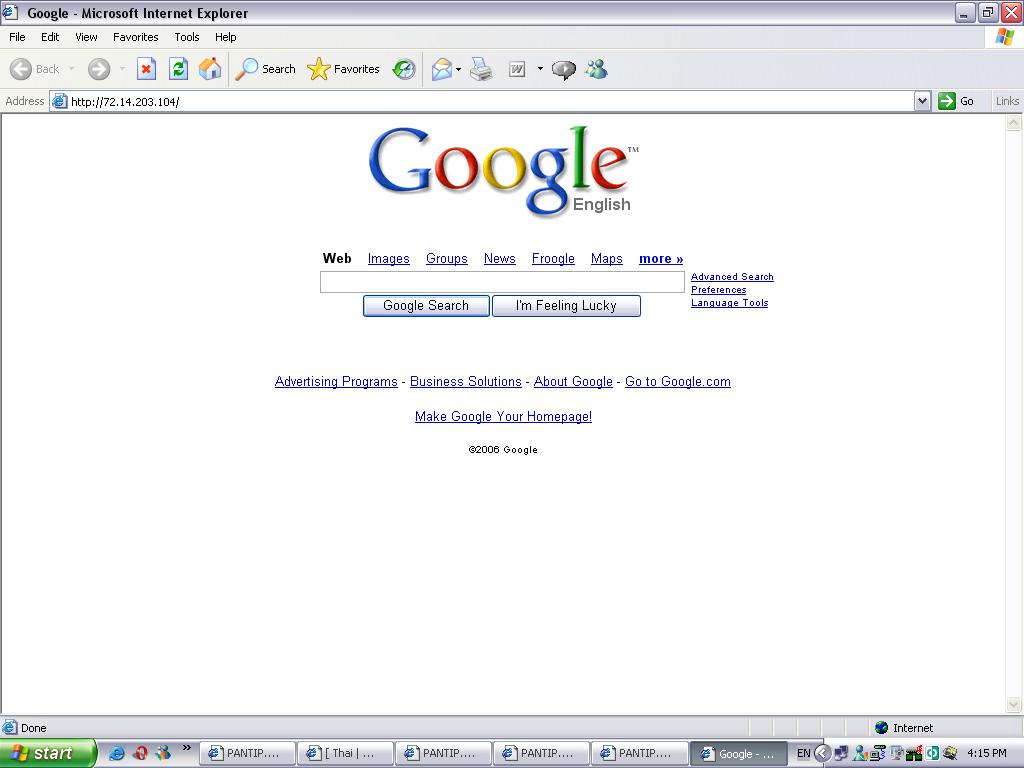
Task: Open the 'more »' link
Action: [x=661, y=259]
